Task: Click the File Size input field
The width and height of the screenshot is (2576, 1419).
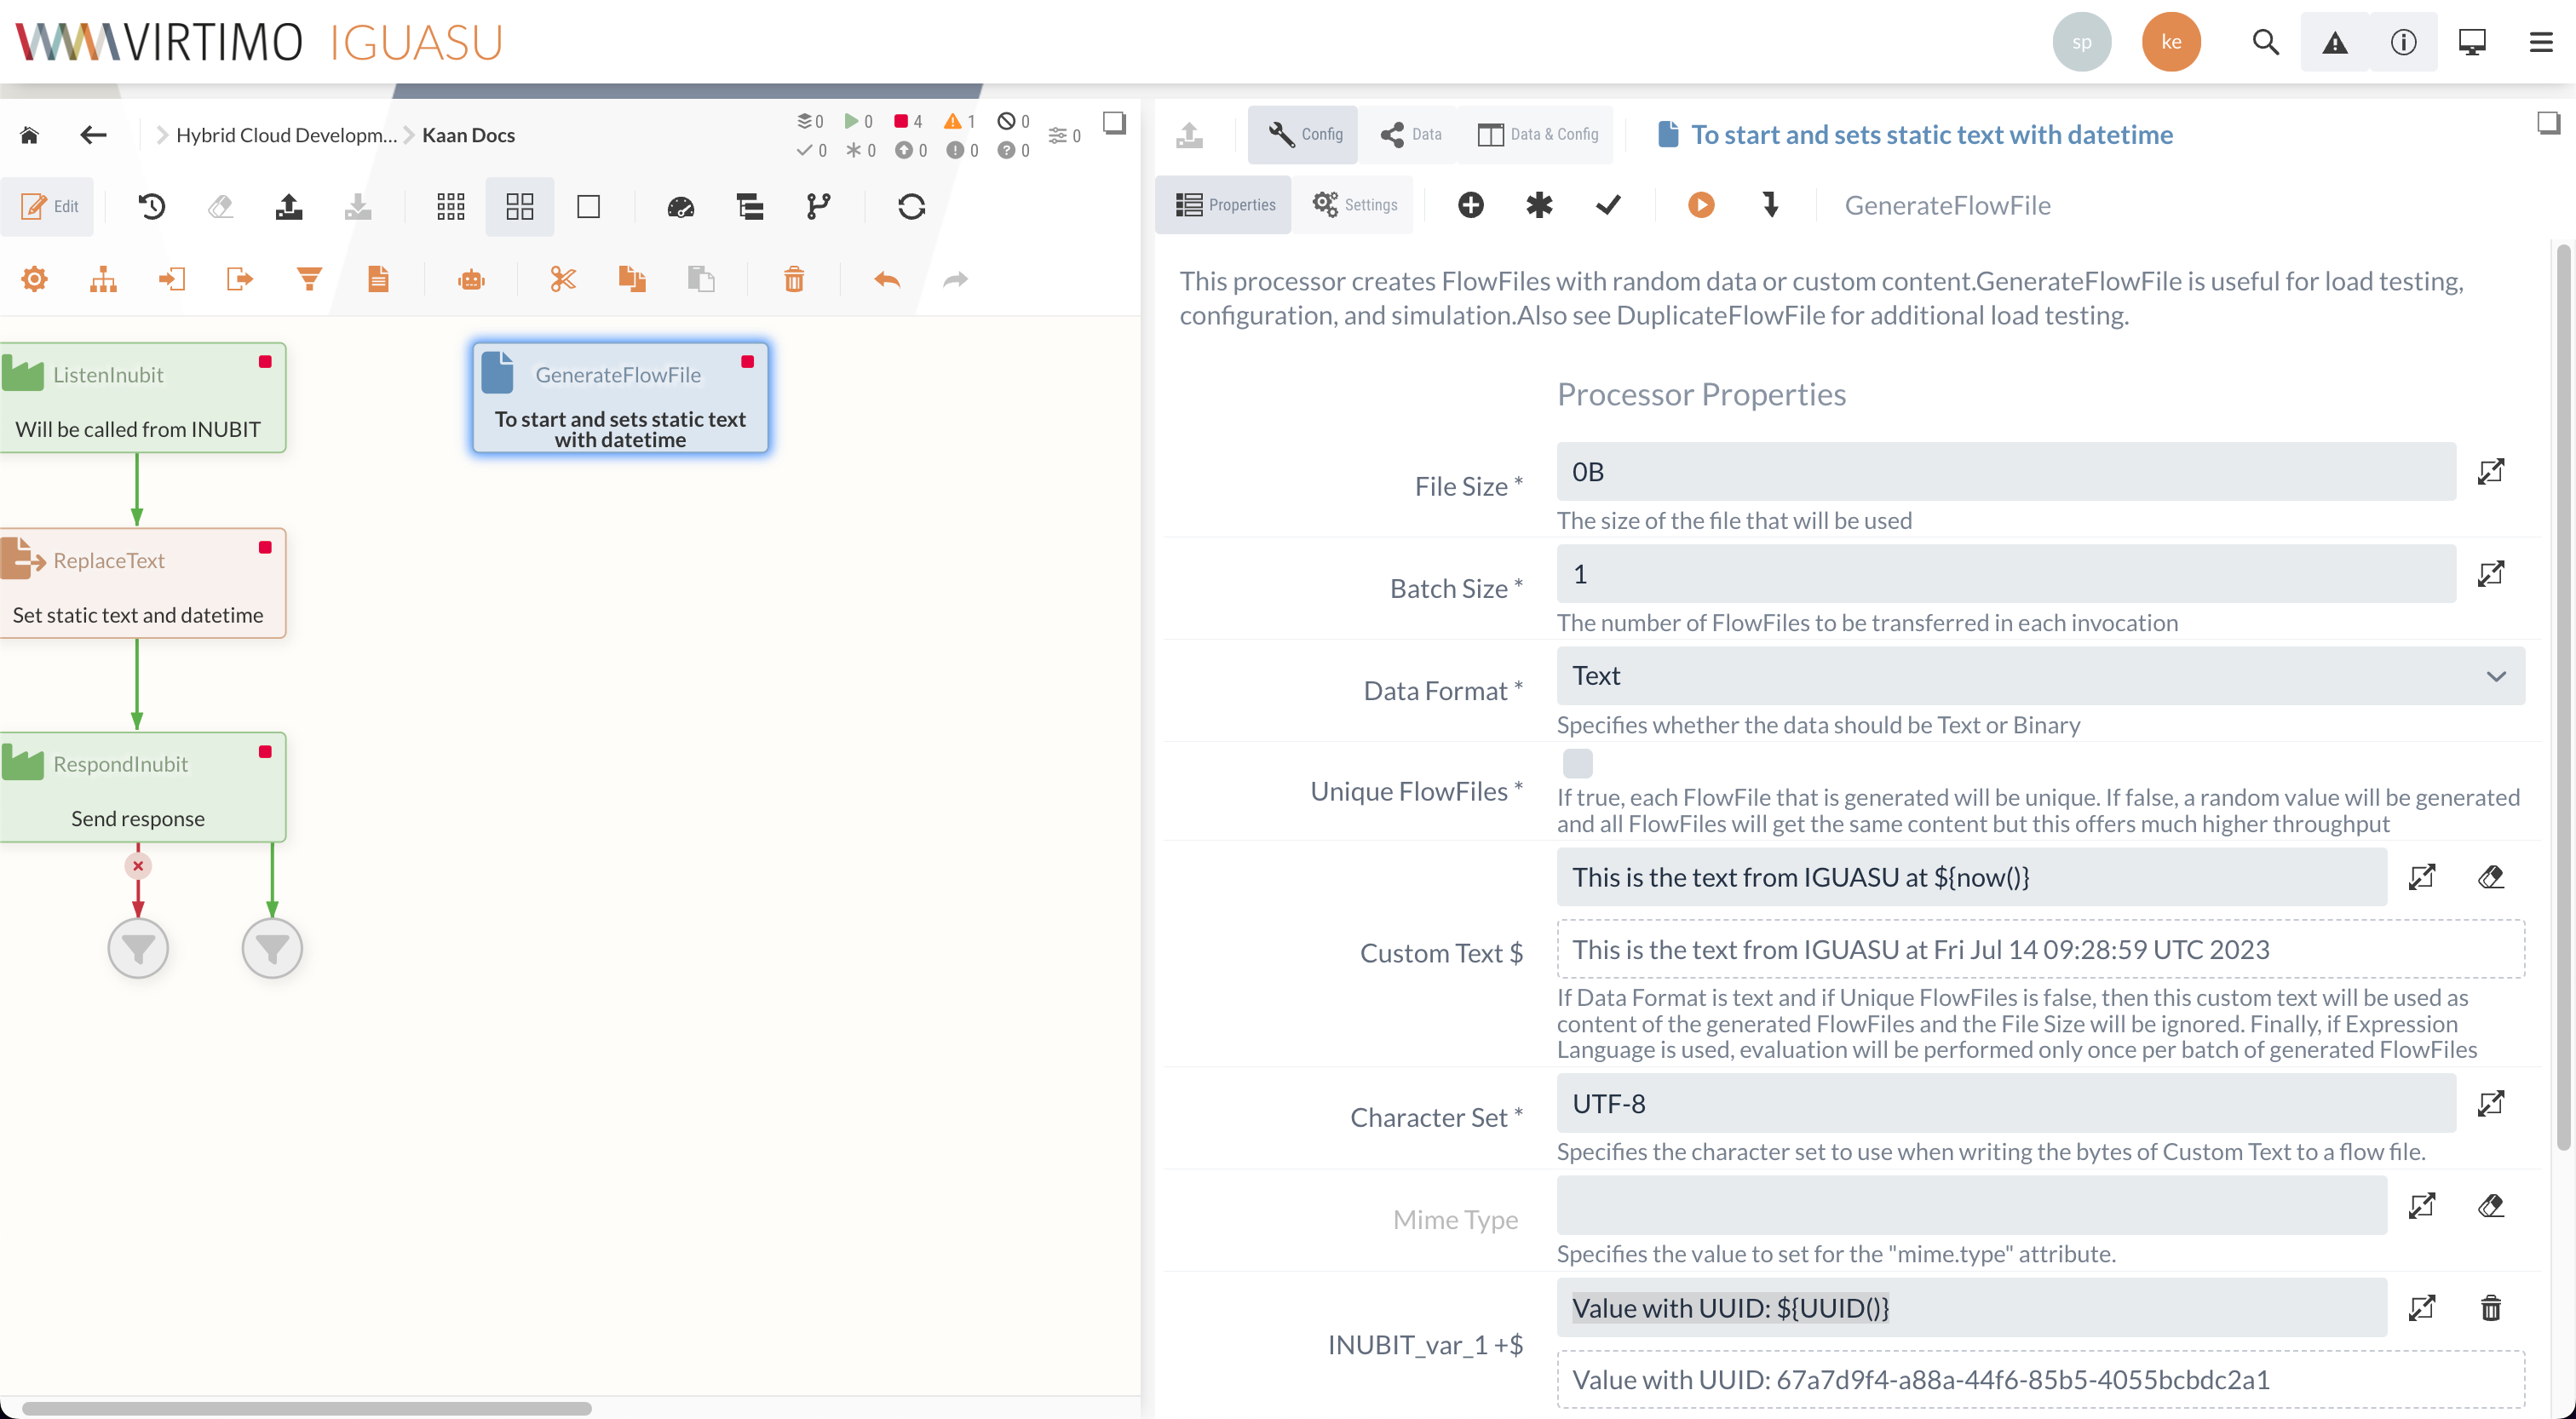Action: point(2006,472)
